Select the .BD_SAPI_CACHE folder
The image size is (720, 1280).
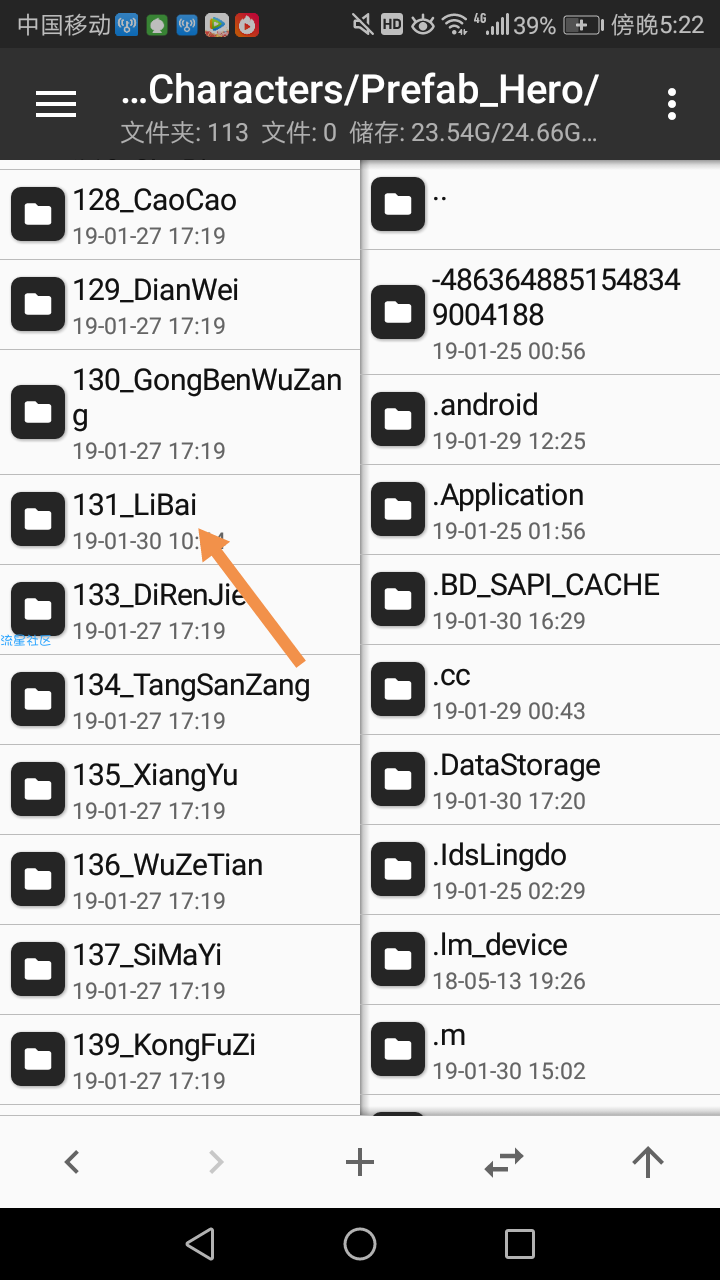click(540, 600)
